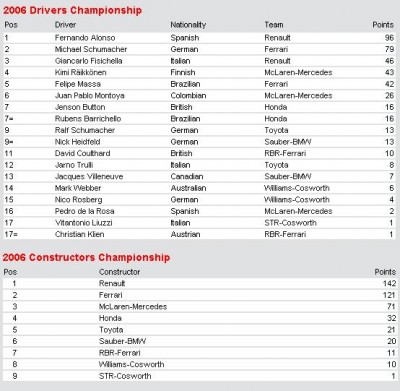Click Rubens Barrichello's name
This screenshot has width=400, height=391.
(x=88, y=119)
